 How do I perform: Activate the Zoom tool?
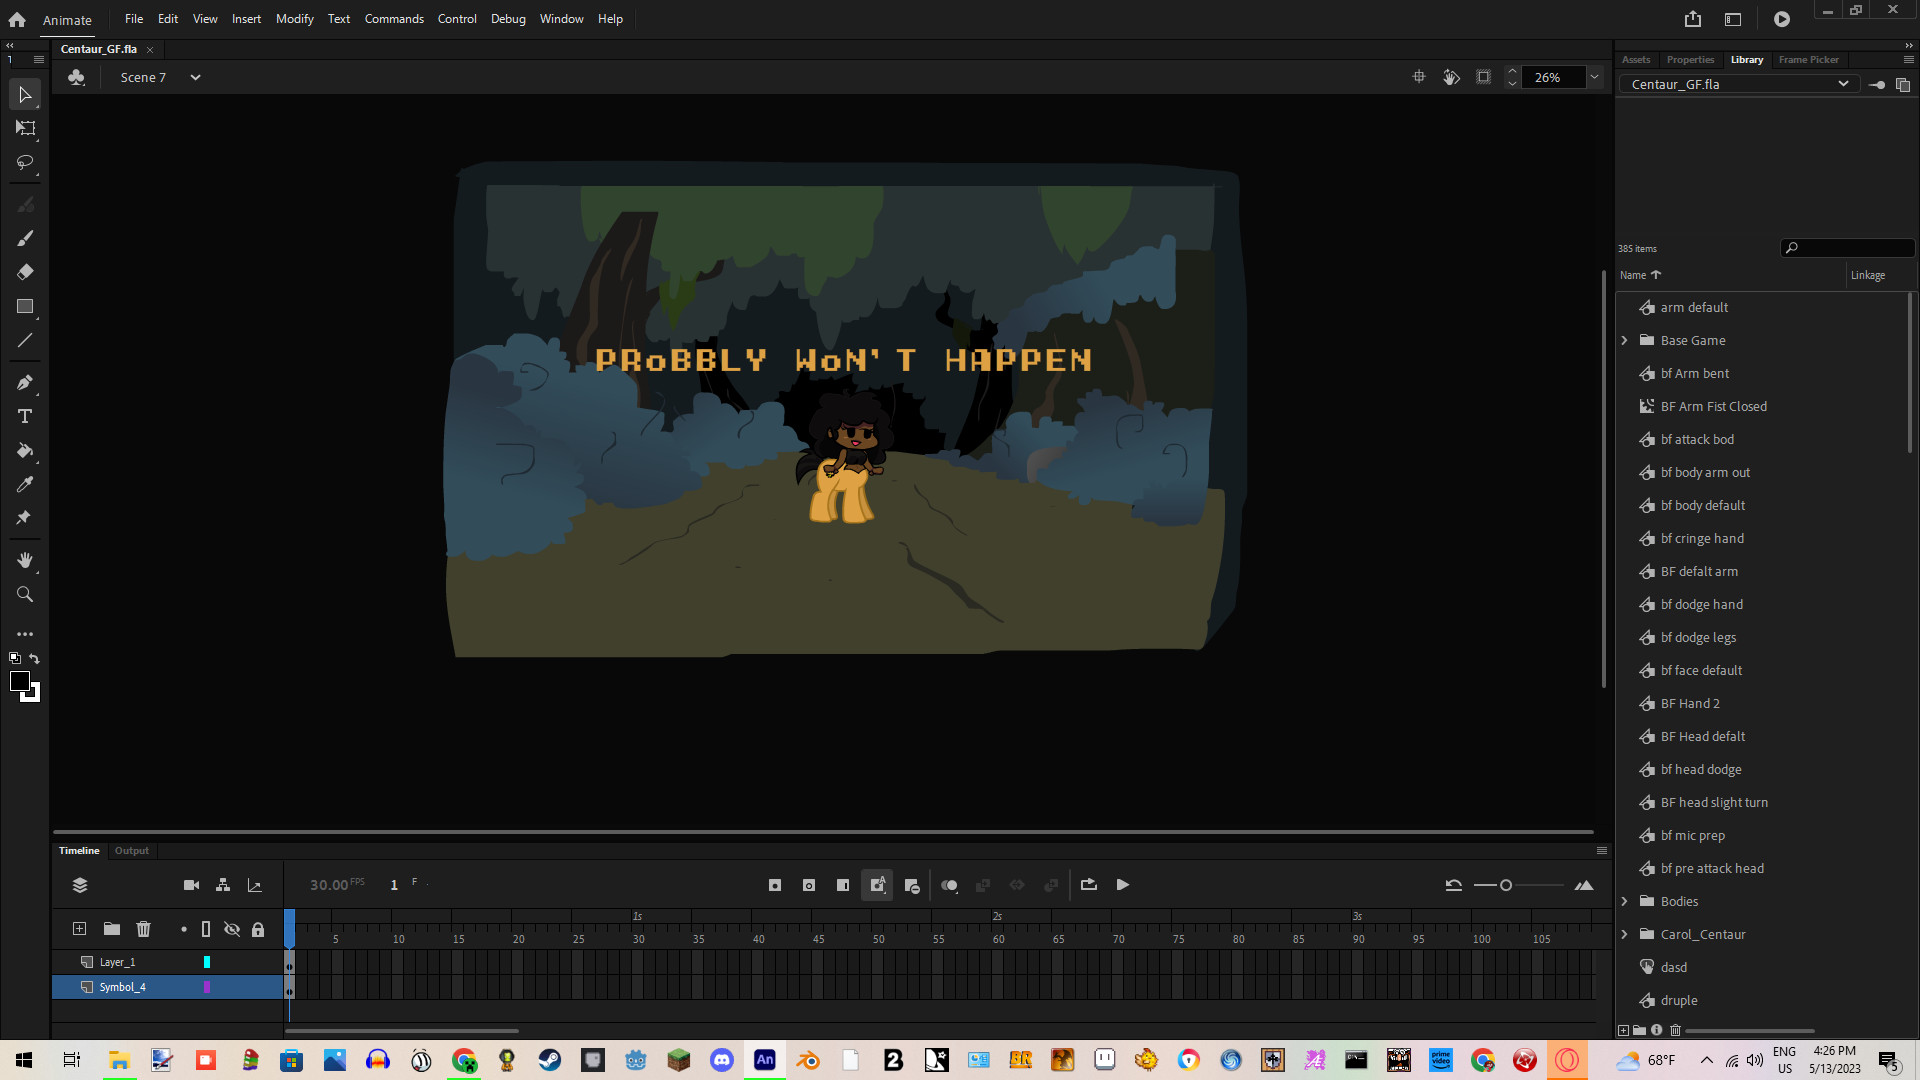[25, 594]
